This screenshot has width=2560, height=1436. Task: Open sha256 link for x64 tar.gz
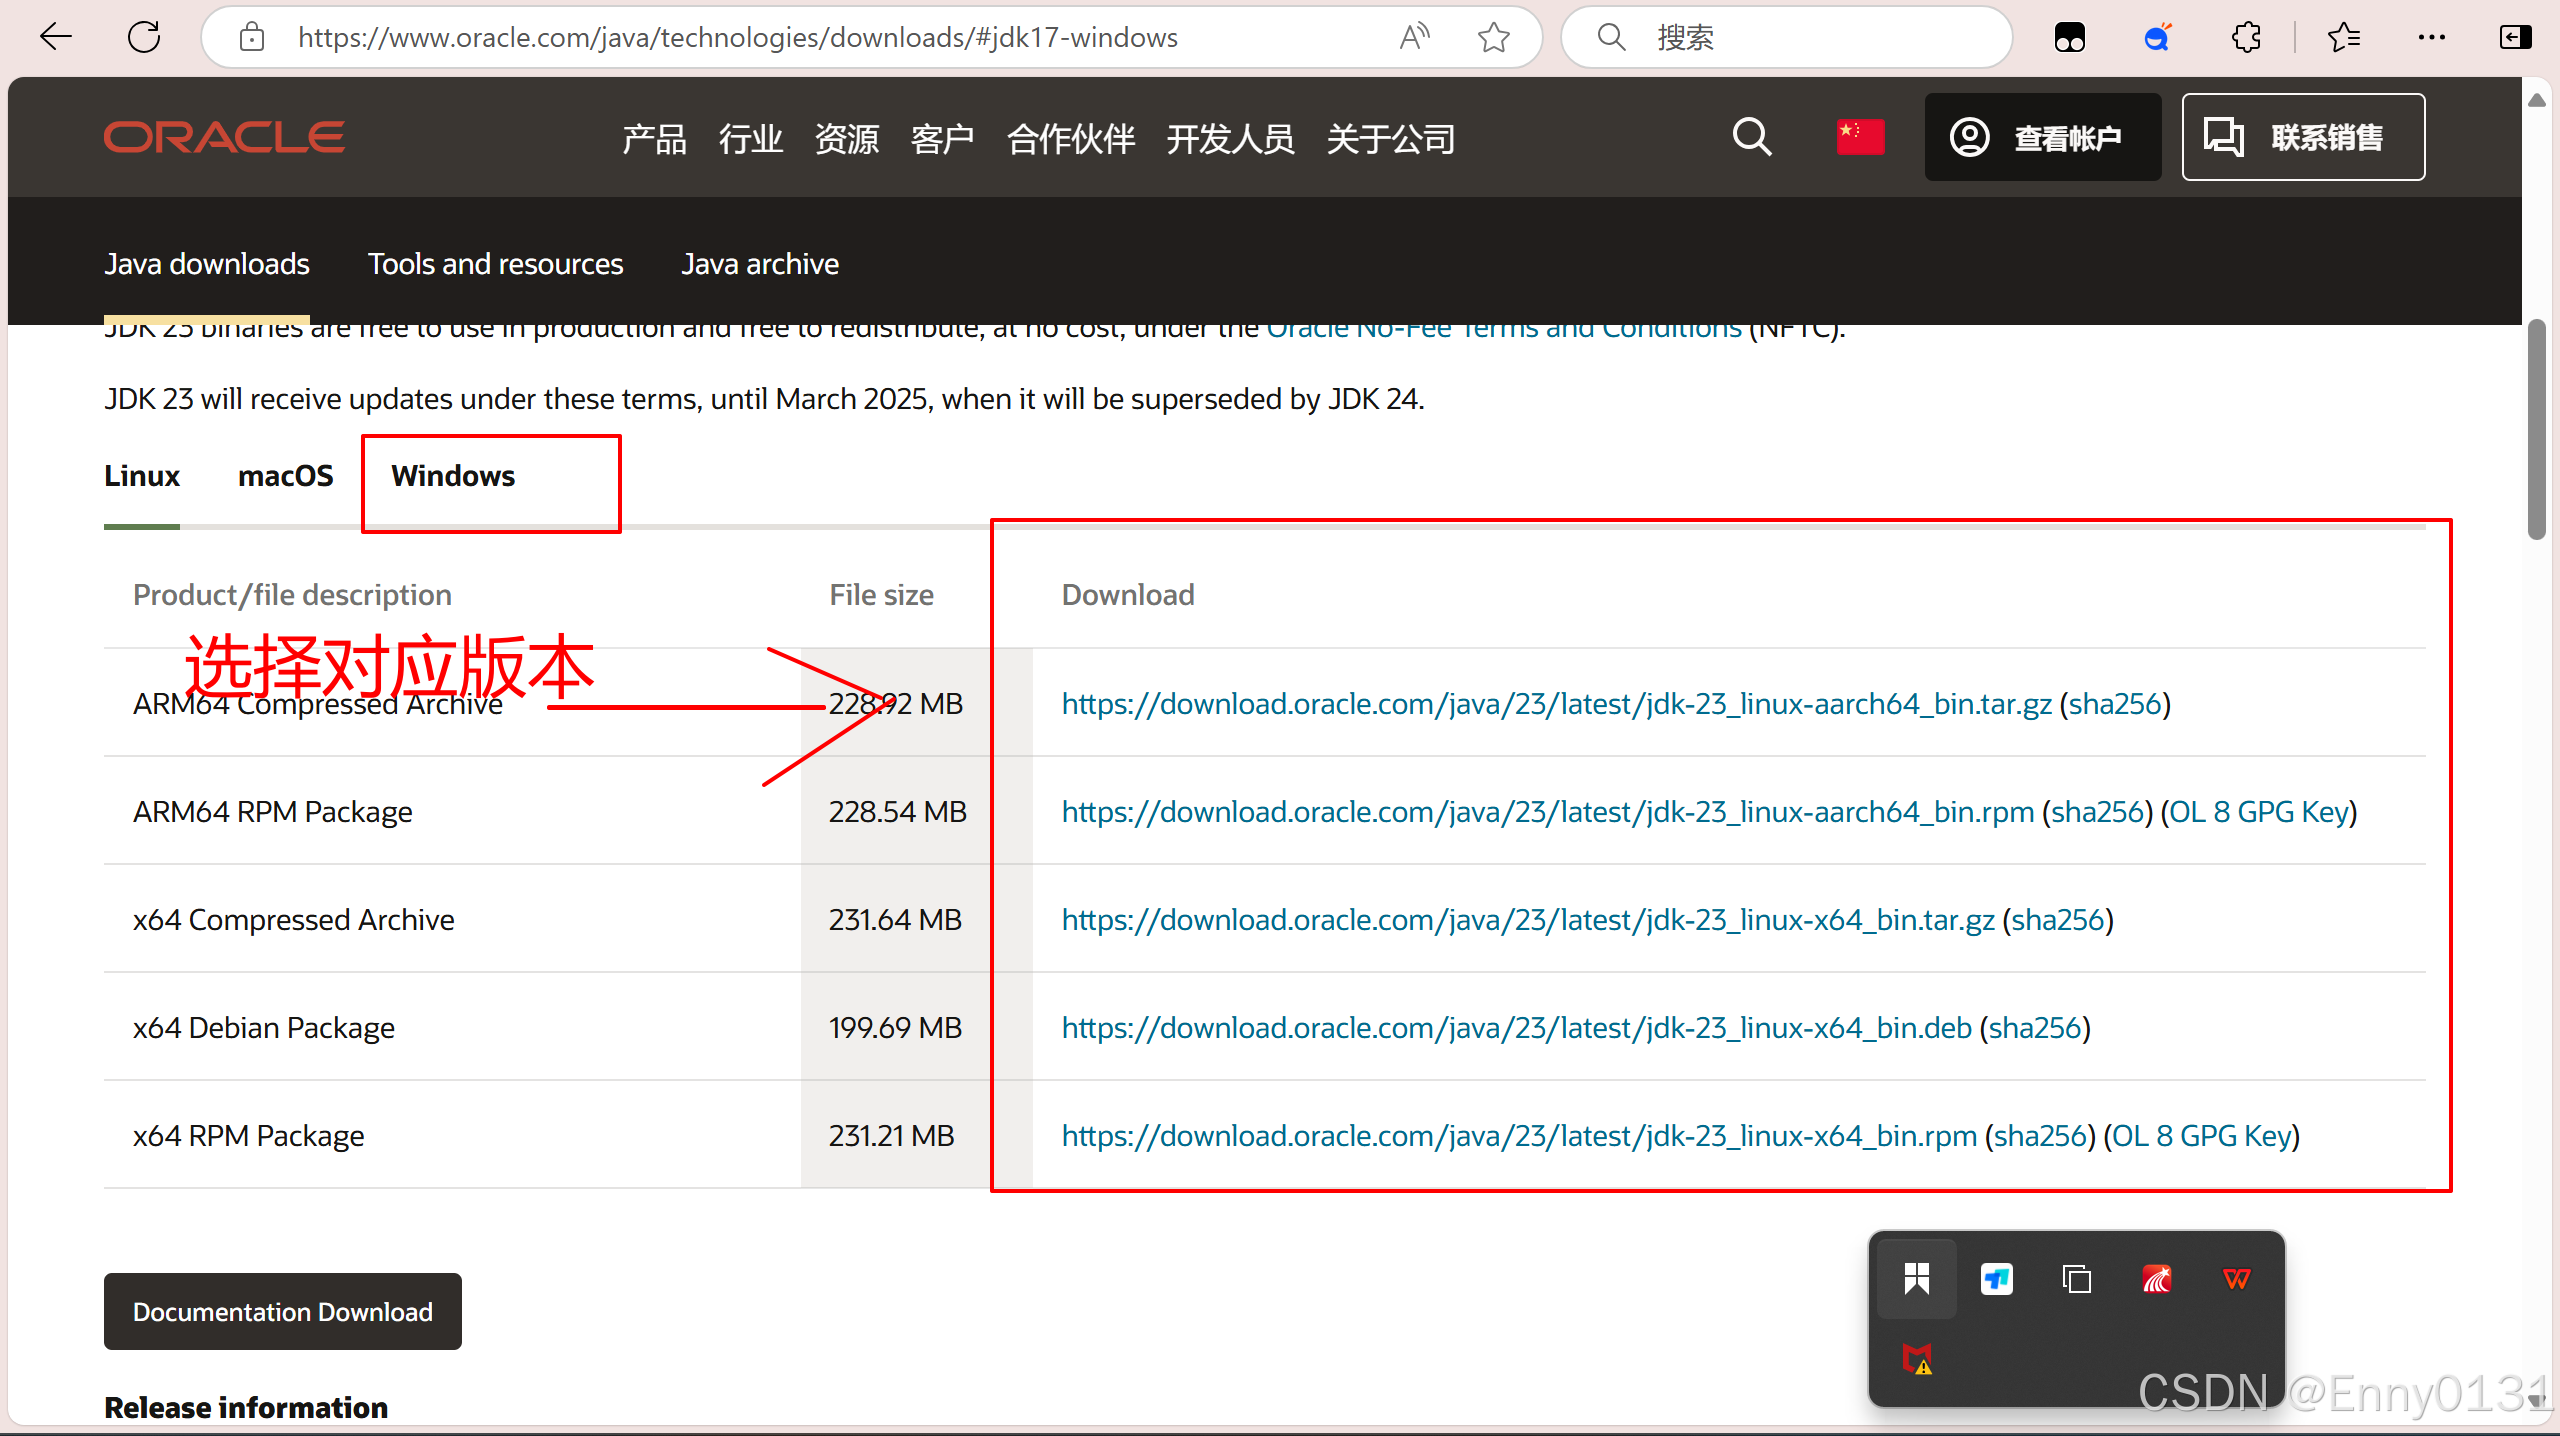[x=2058, y=920]
